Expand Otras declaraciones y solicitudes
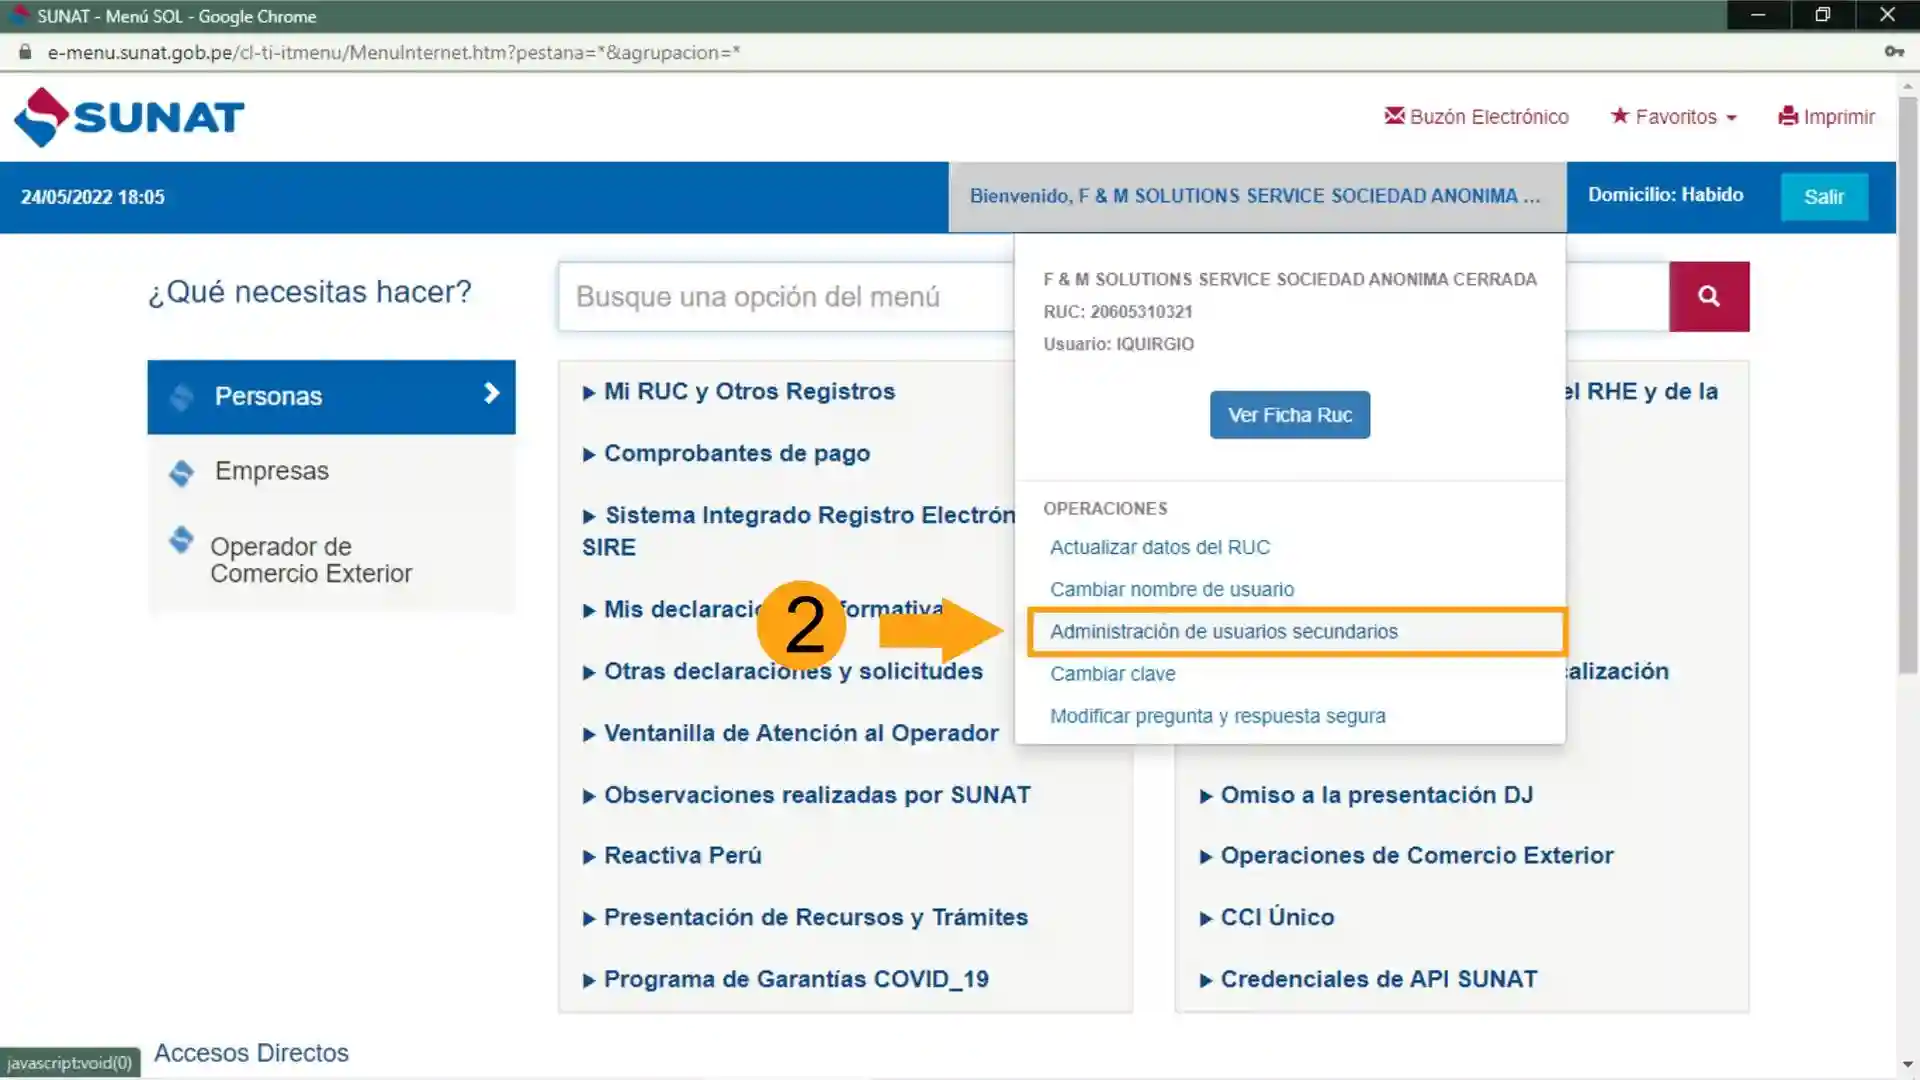This screenshot has width=1920, height=1080. click(x=783, y=672)
